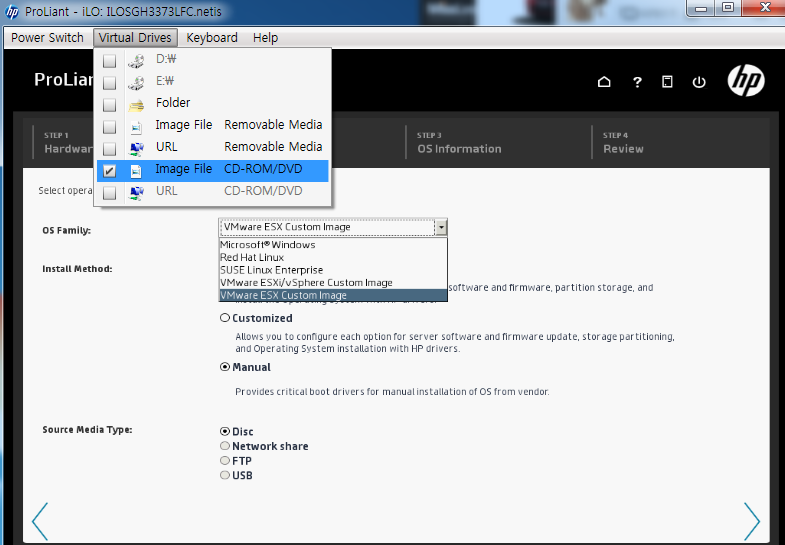785x545 pixels.
Task: Open the Power Switch menu
Action: tap(47, 38)
